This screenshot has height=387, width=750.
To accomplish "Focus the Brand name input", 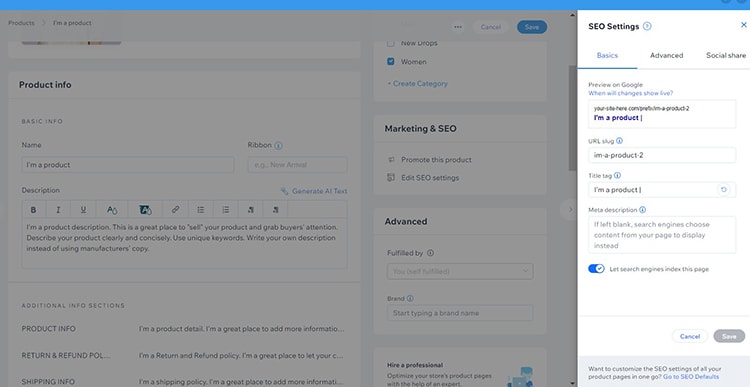I will point(460,313).
